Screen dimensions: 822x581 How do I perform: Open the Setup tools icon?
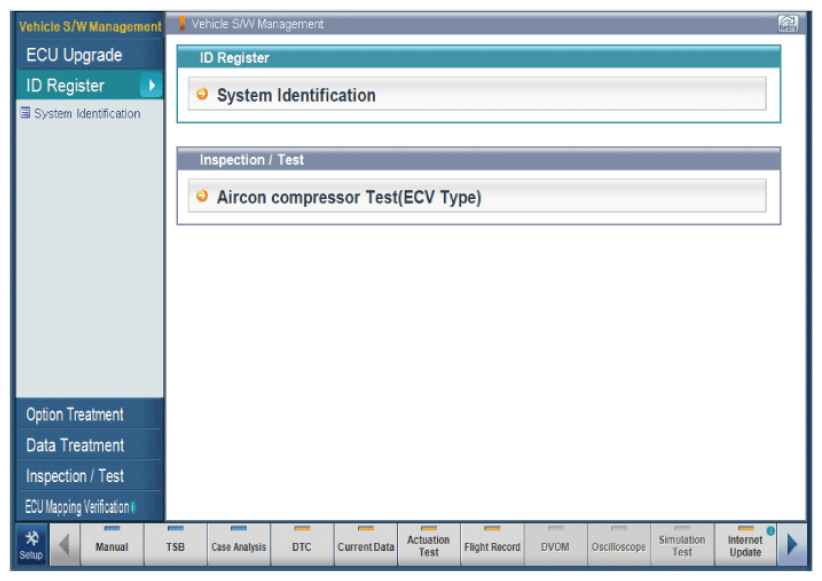(31, 545)
